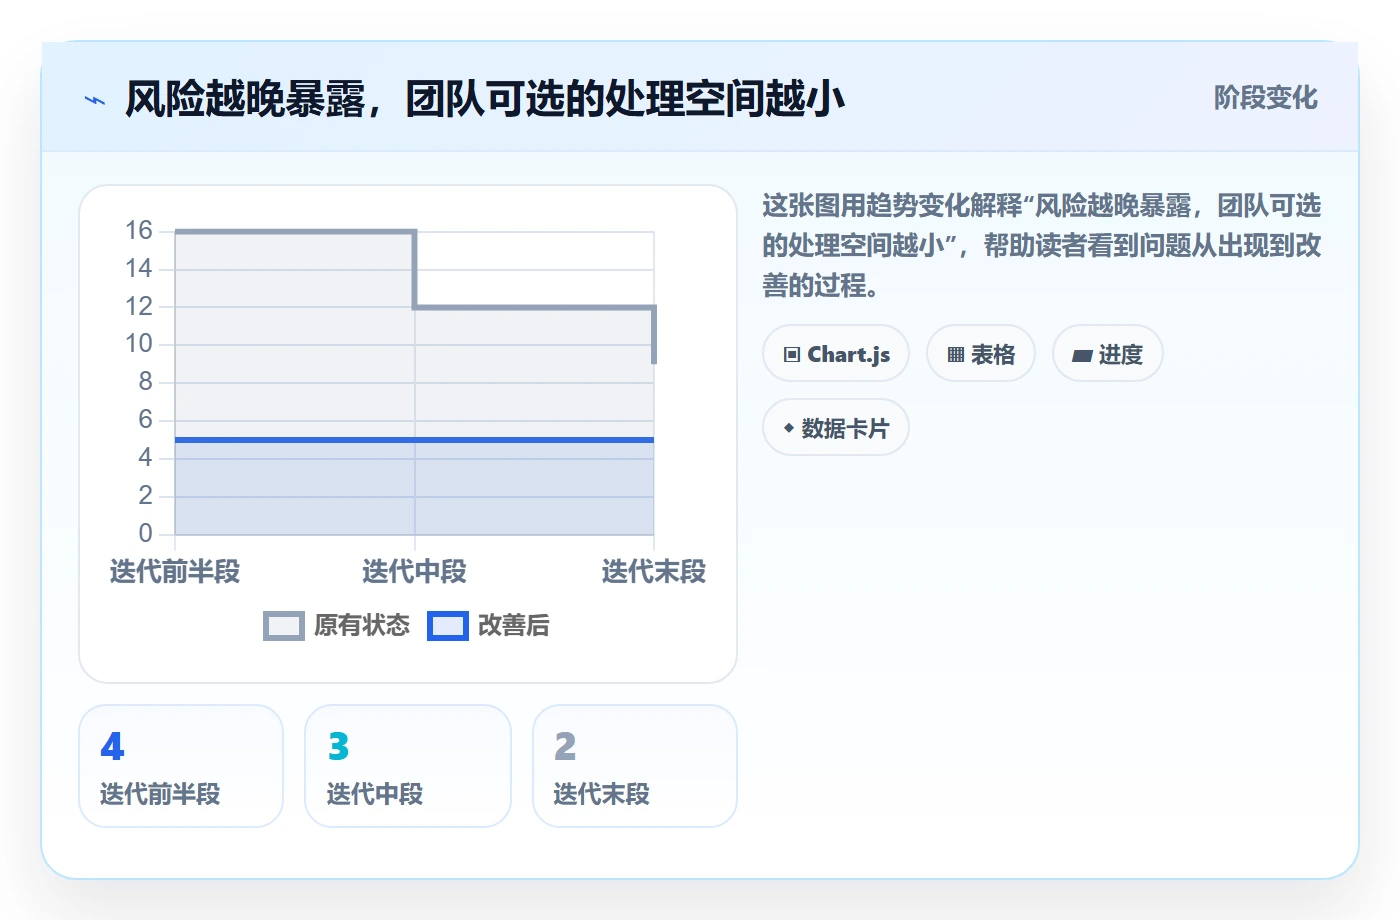Toggle the 改善后 legend series
The height and width of the screenshot is (920, 1400).
point(488,626)
